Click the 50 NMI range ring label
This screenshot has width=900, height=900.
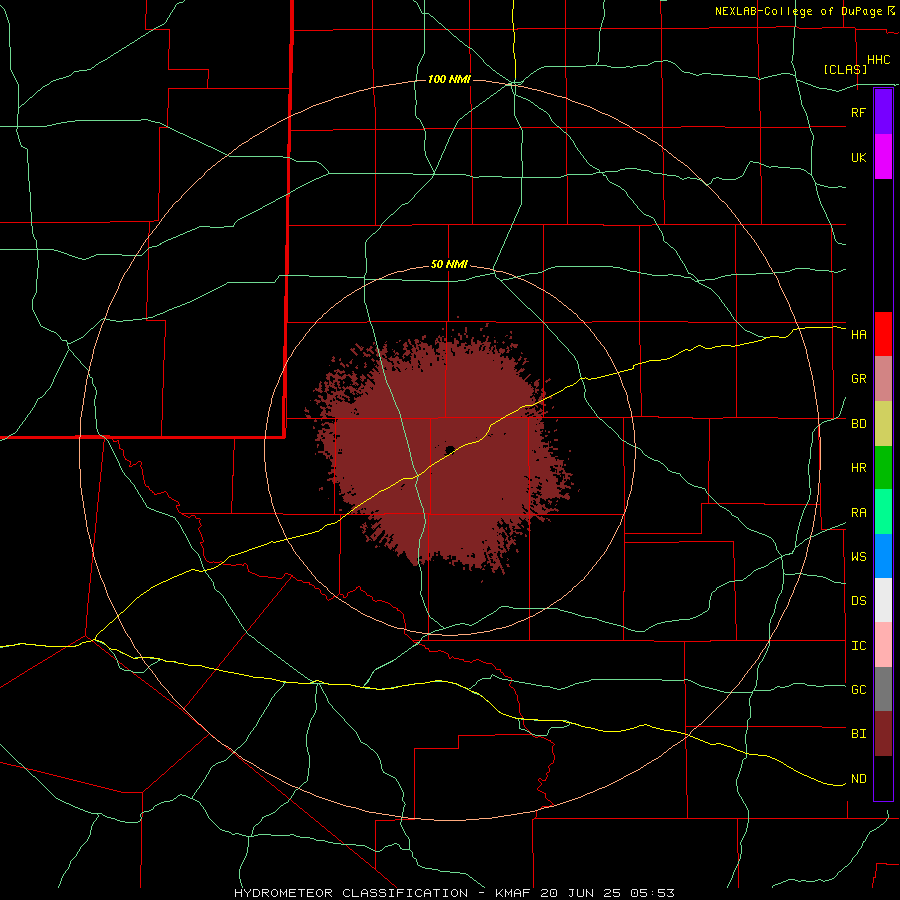(x=449, y=265)
